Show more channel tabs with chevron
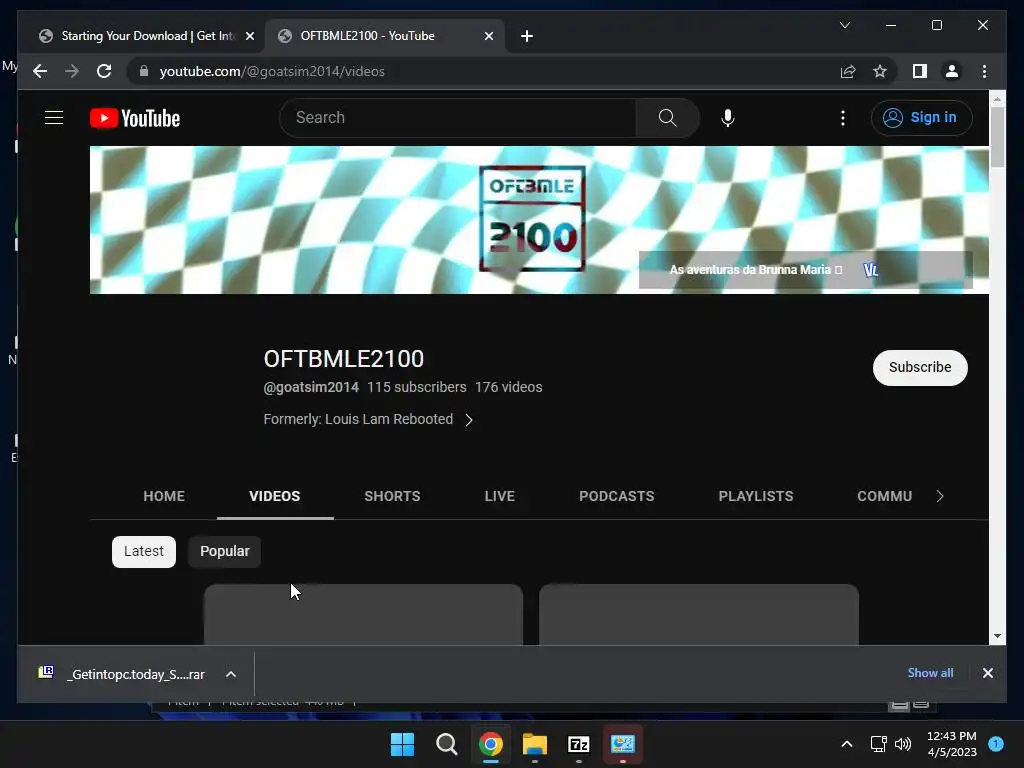 pyautogui.click(x=940, y=496)
